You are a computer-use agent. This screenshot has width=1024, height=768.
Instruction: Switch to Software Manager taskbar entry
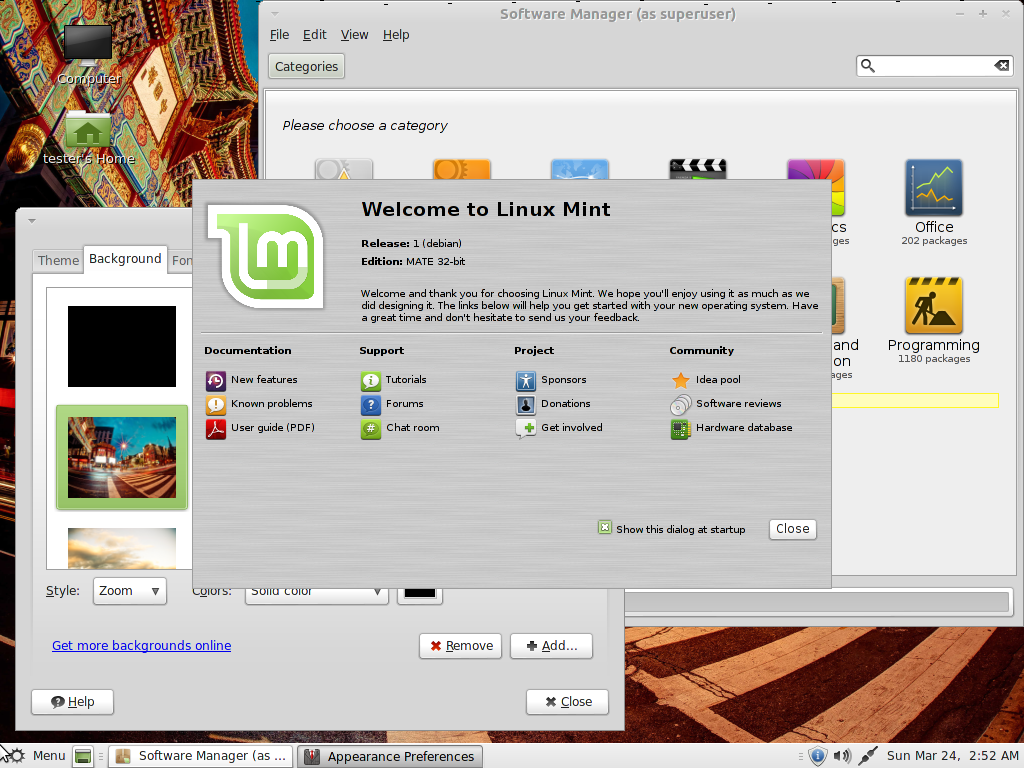[202, 756]
